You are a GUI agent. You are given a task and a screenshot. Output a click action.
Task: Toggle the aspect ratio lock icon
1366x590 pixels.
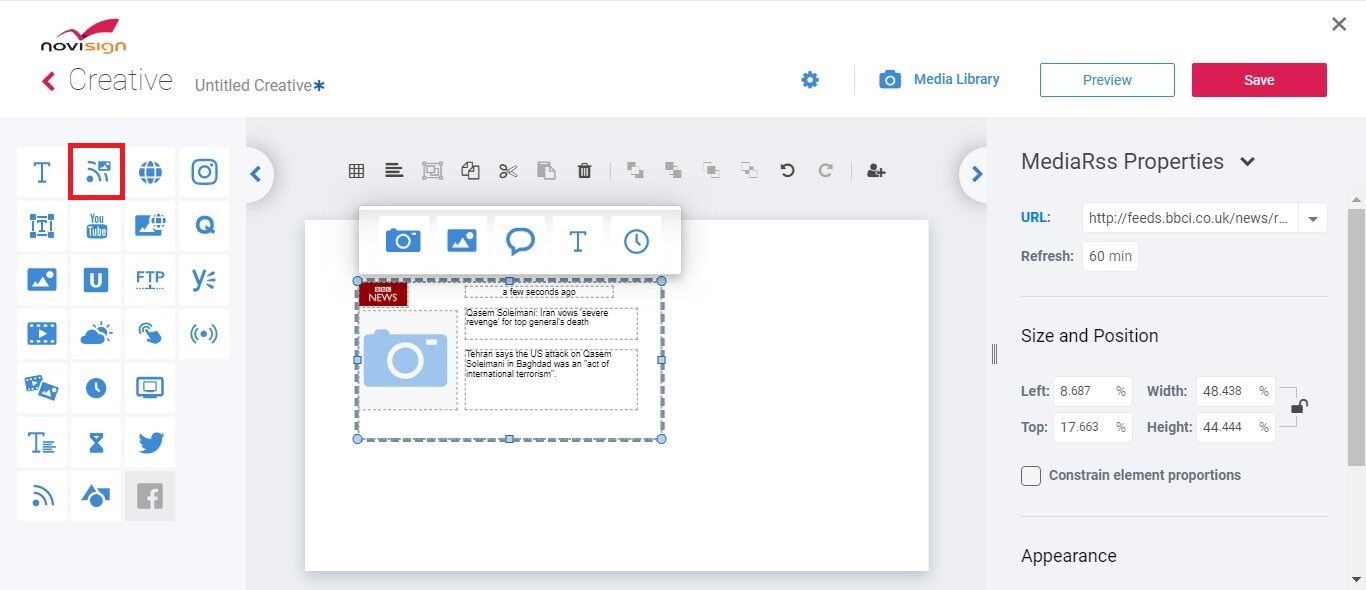pos(1298,406)
